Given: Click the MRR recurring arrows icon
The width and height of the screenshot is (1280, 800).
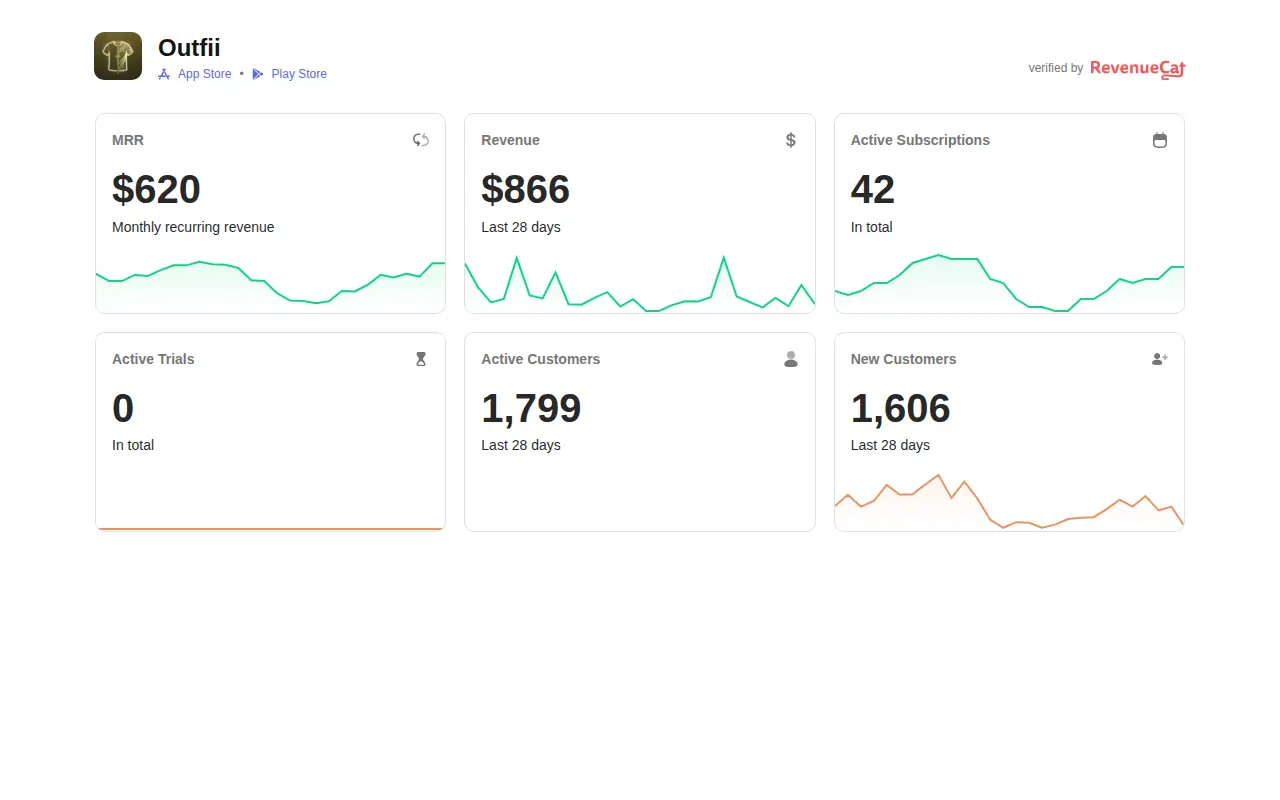Looking at the screenshot, I should [x=421, y=140].
